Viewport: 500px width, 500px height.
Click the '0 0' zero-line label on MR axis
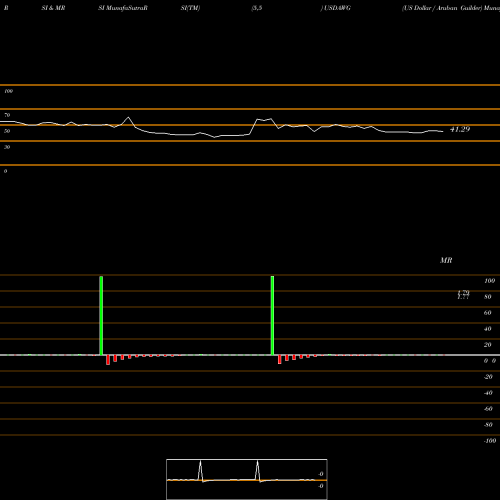(x=490, y=361)
